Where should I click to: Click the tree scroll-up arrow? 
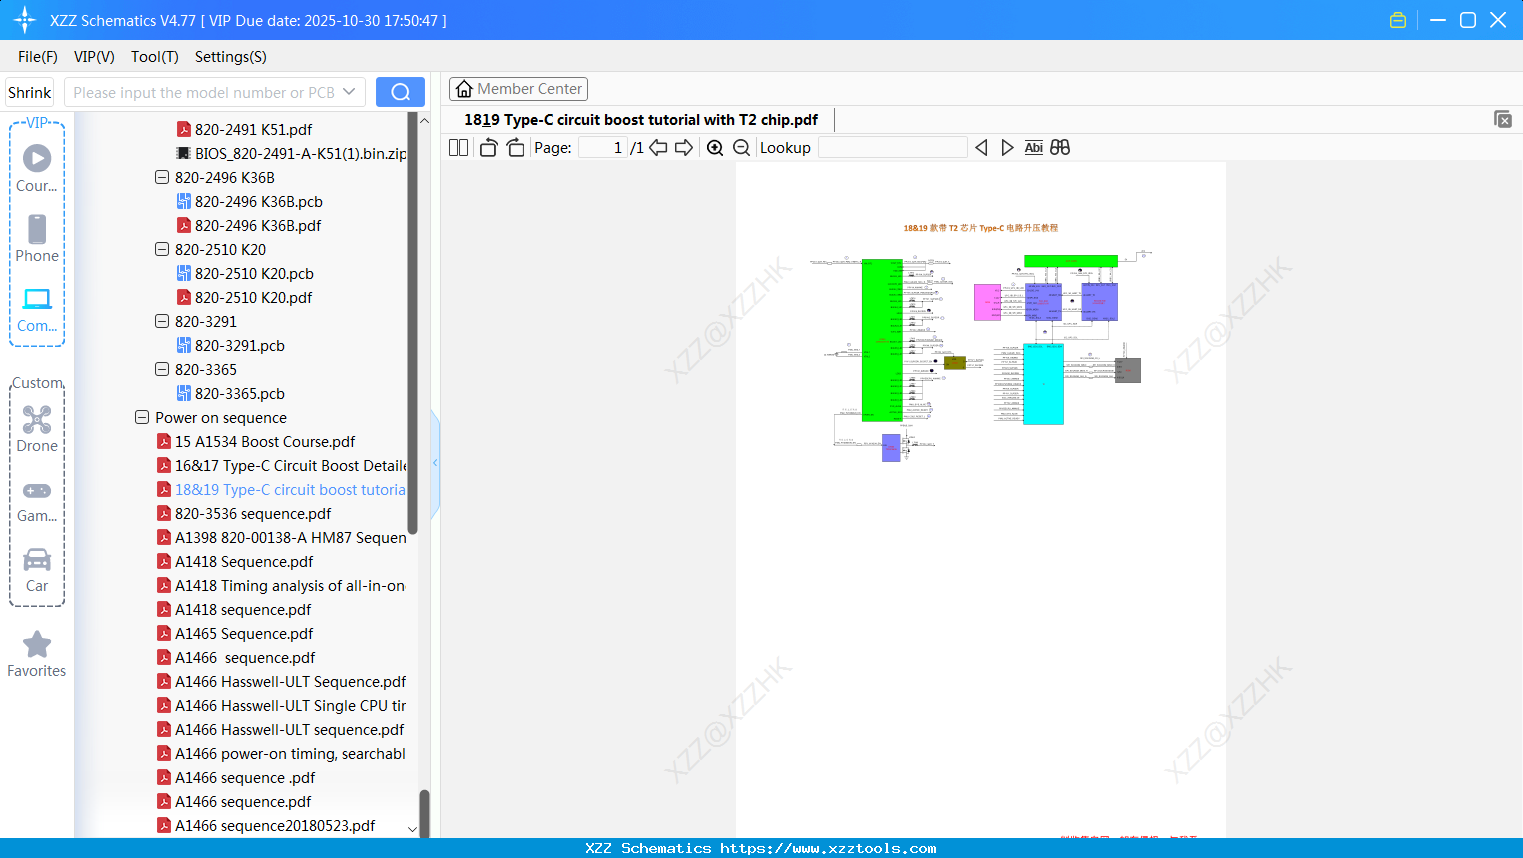424,121
